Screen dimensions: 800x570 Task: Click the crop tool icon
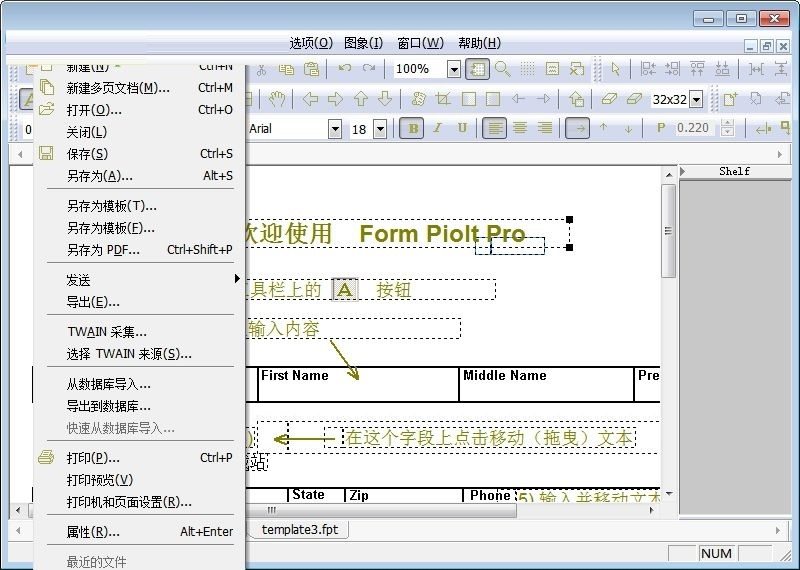[443, 99]
